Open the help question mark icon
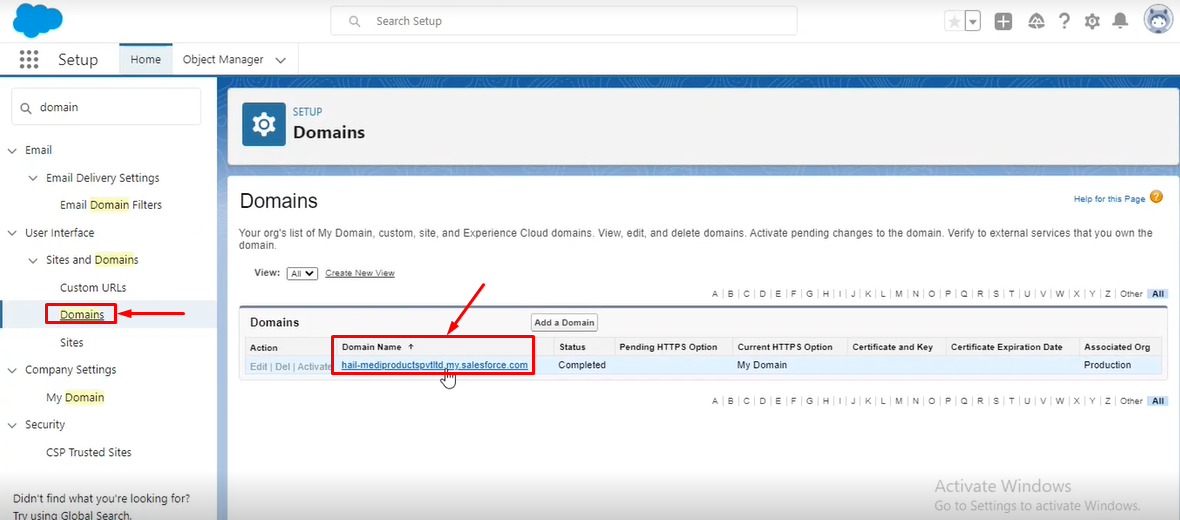Viewport: 1180px width, 520px height. coord(1064,22)
